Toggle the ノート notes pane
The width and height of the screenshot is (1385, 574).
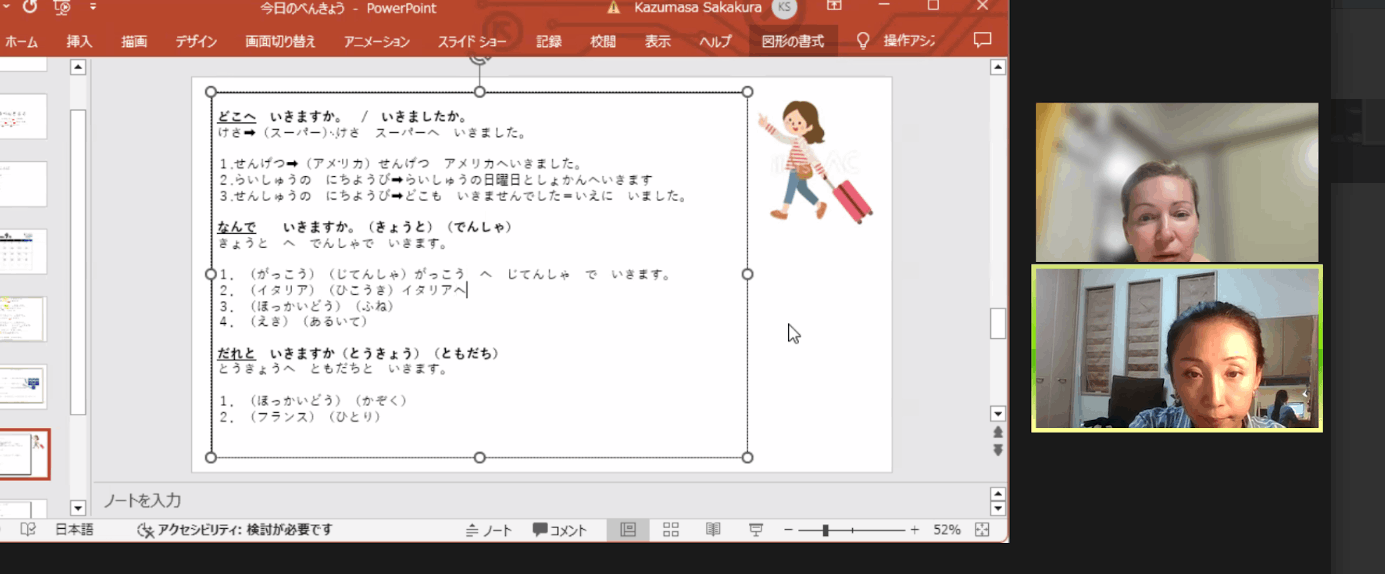point(488,530)
